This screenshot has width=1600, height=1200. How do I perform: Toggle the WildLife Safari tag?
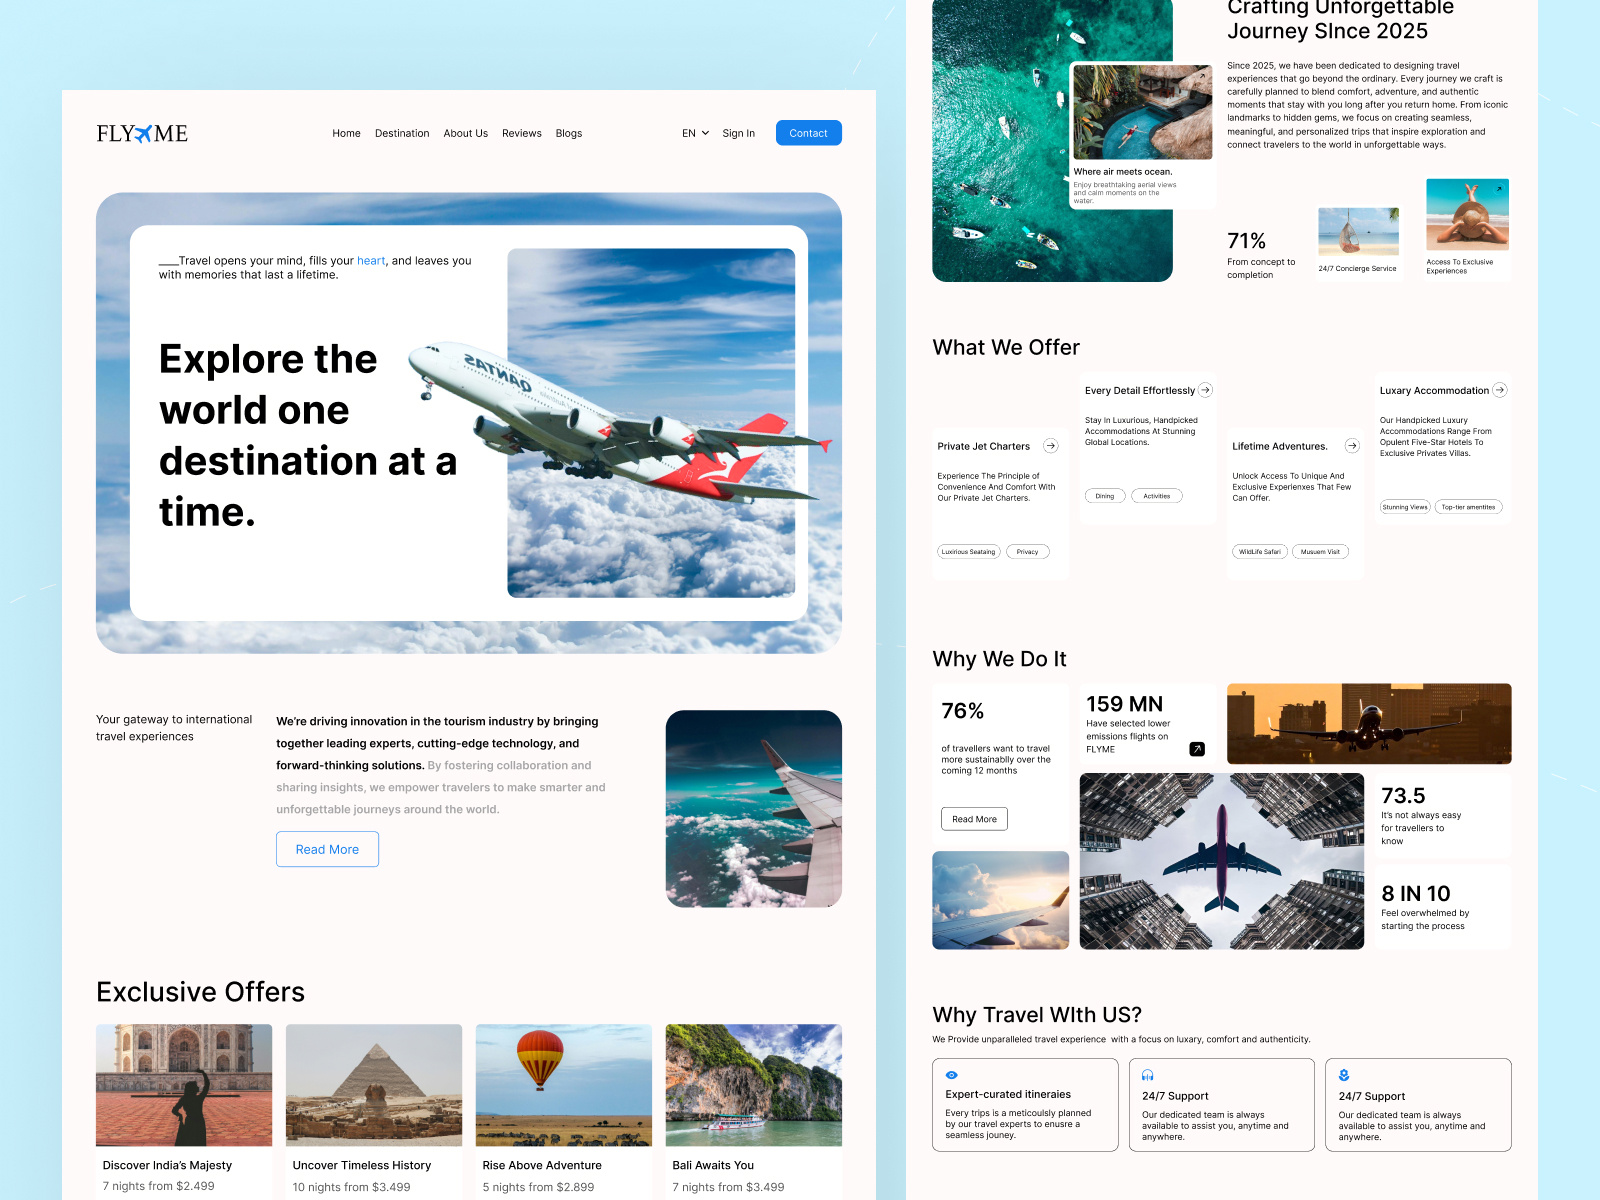1259,551
